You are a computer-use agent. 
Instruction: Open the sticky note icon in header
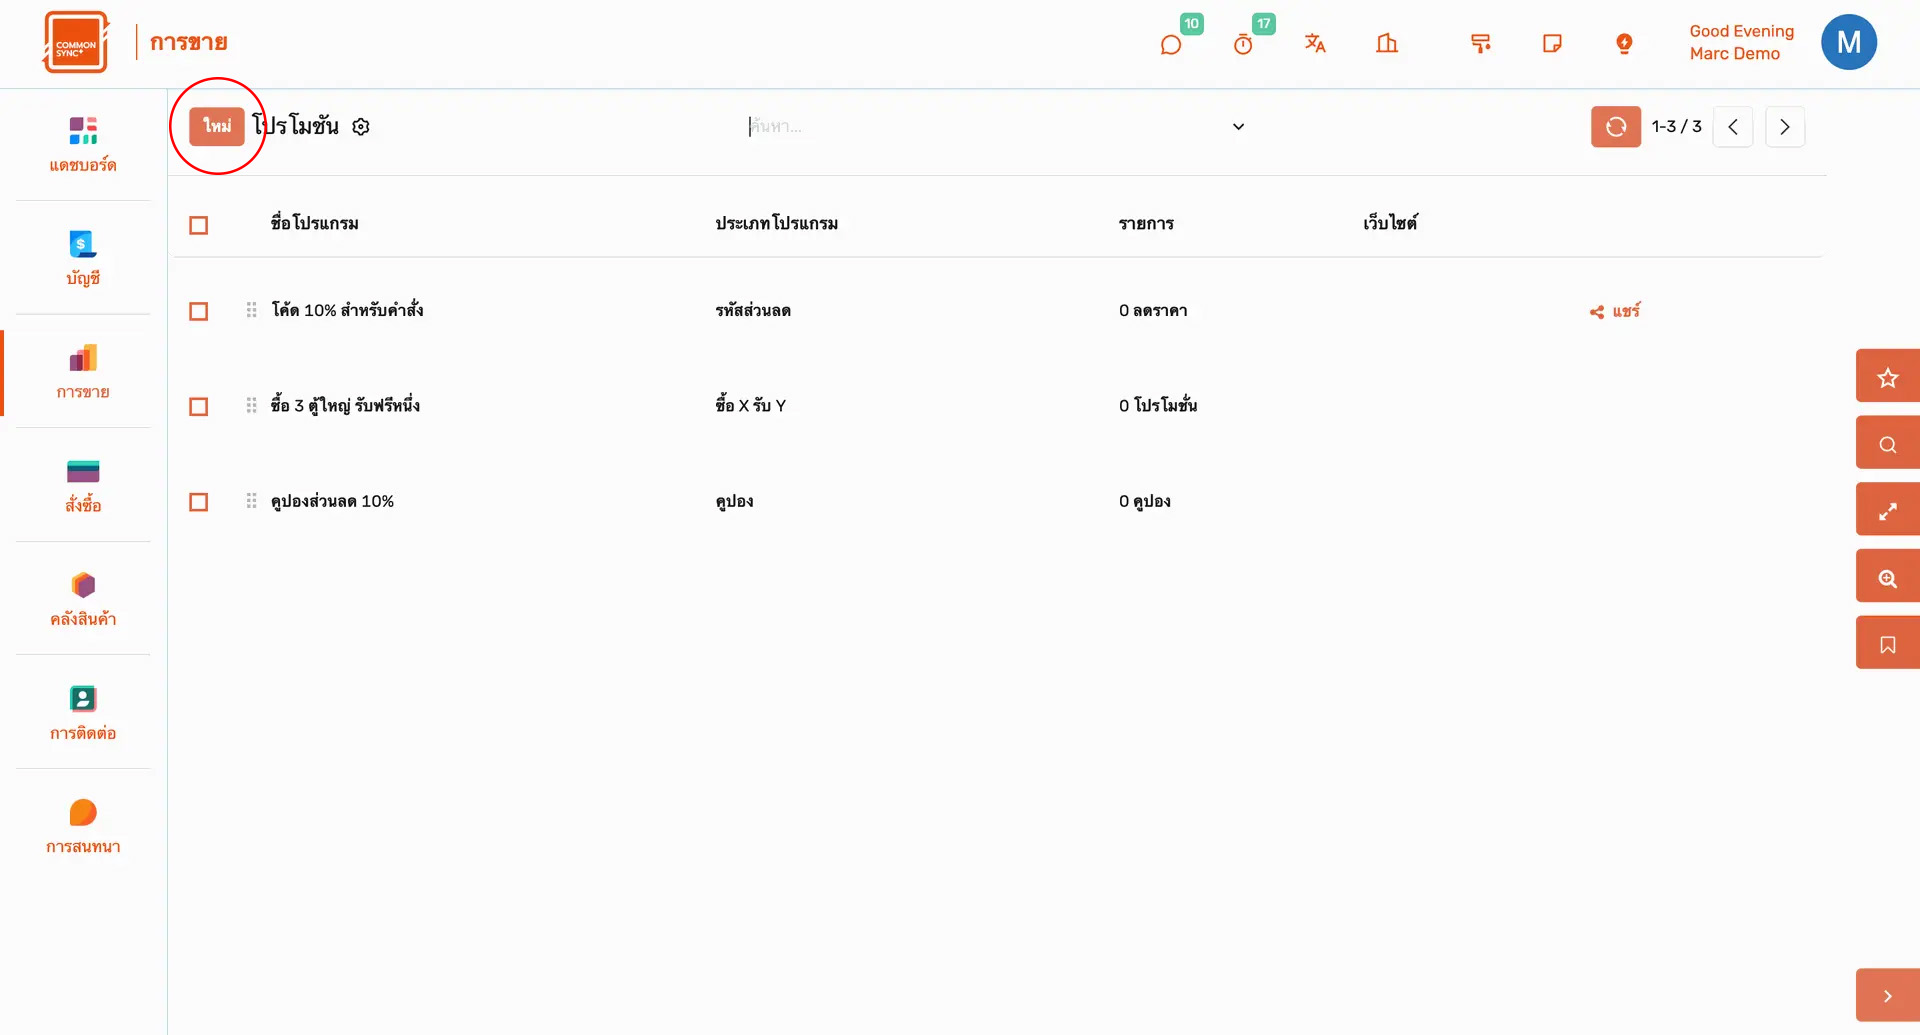coord(1552,43)
